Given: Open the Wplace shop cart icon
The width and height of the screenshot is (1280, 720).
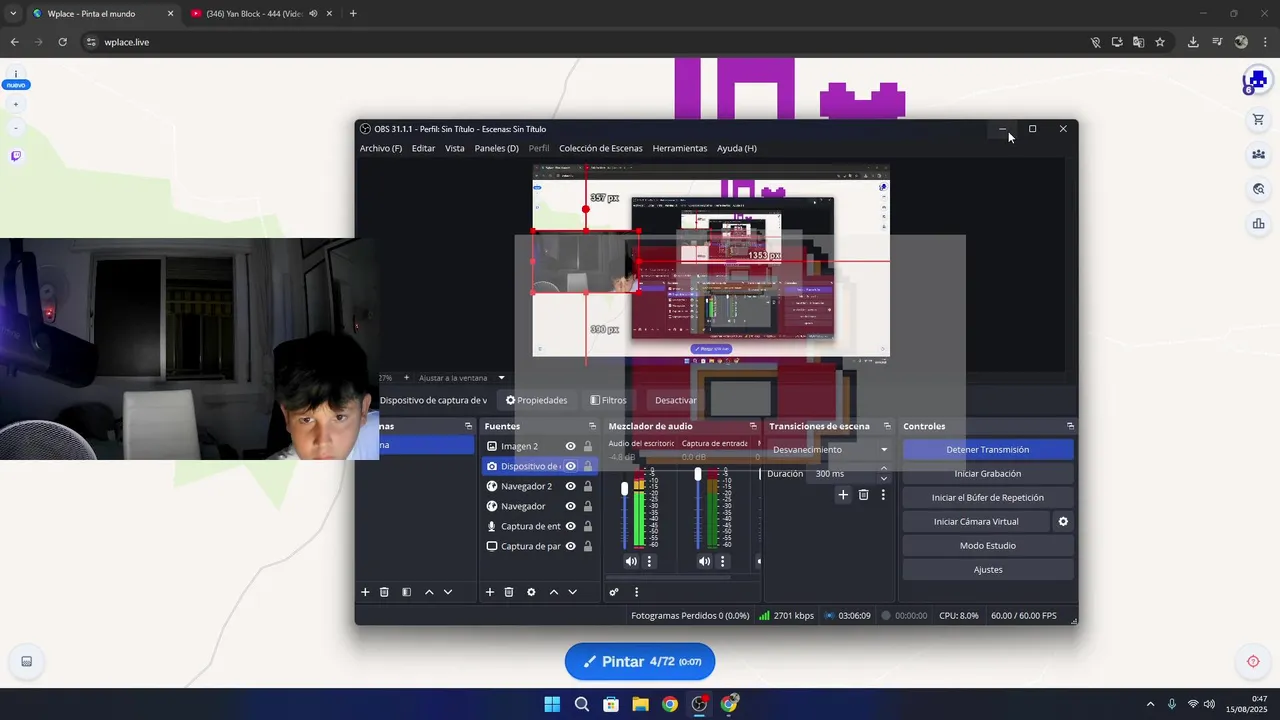Looking at the screenshot, I should pyautogui.click(x=1258, y=120).
